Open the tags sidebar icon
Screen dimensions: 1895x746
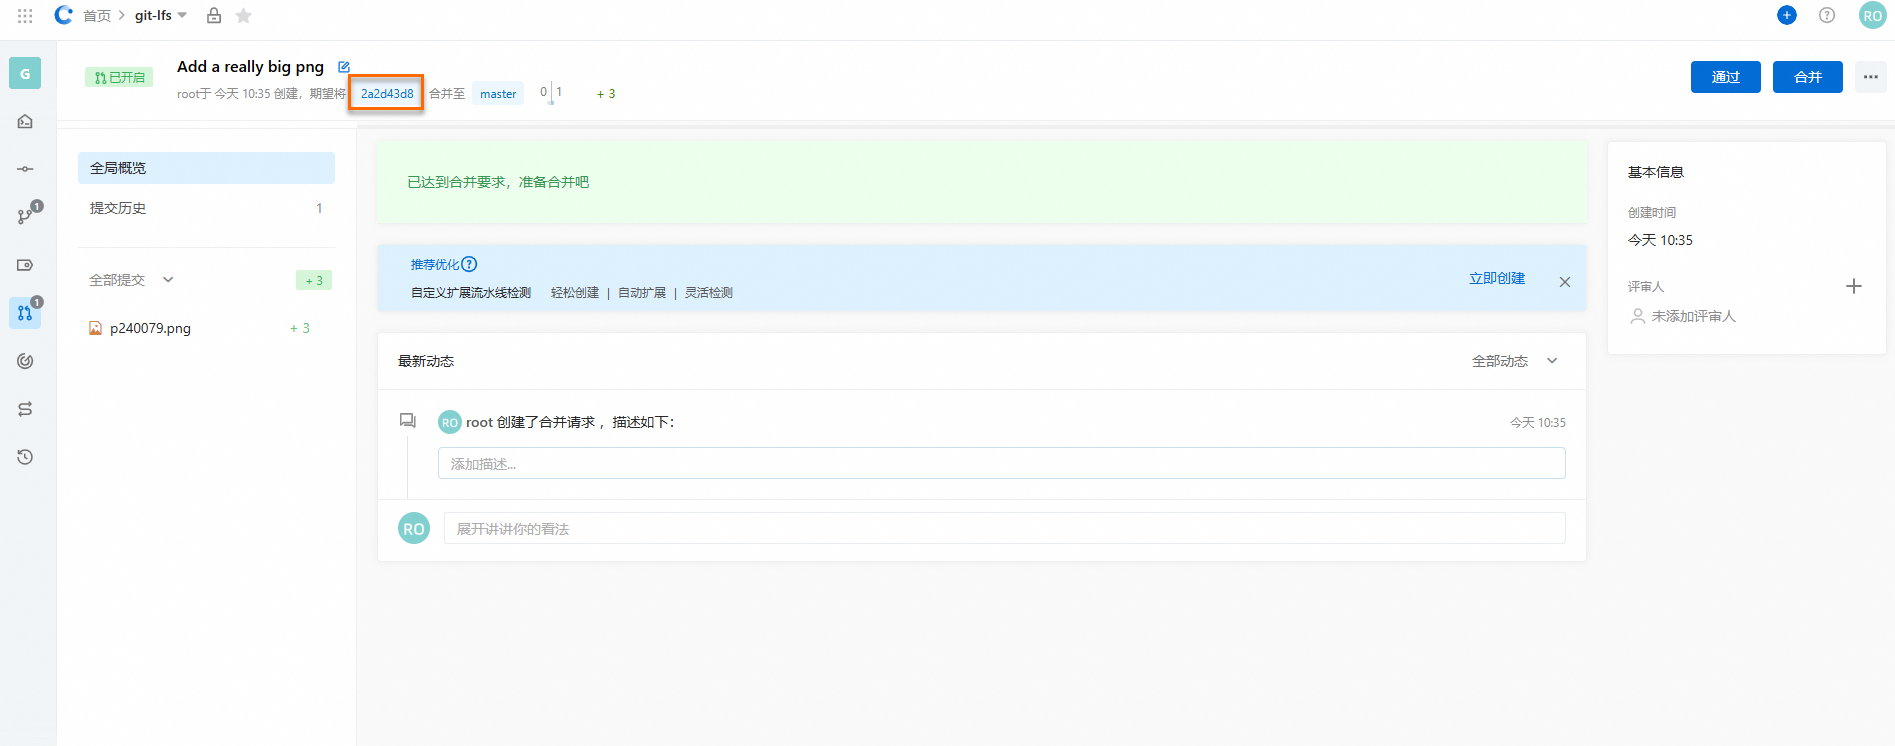point(25,265)
